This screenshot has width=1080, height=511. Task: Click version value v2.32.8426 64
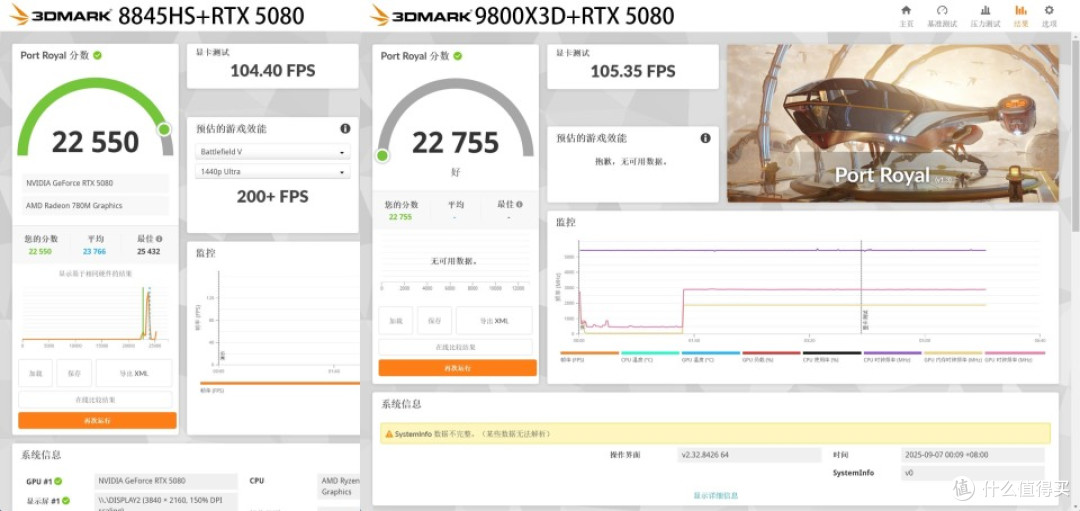(749, 455)
